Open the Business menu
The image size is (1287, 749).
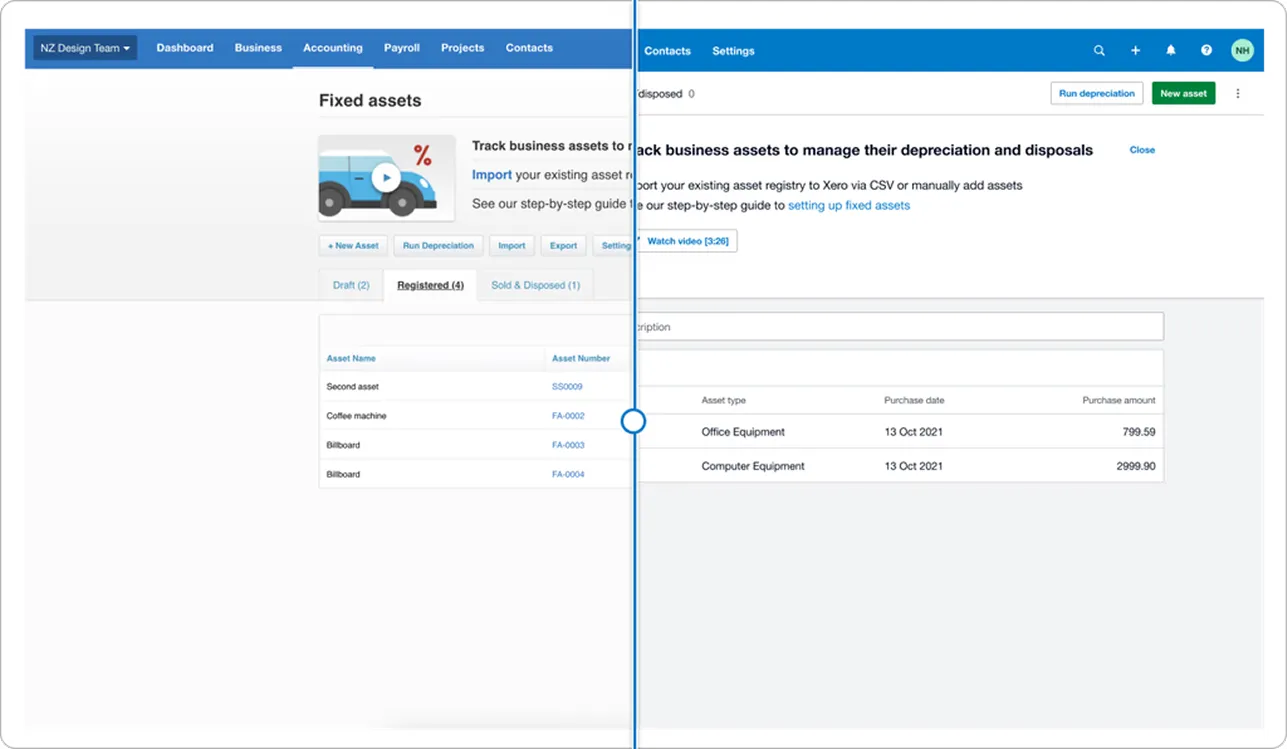pyautogui.click(x=258, y=48)
